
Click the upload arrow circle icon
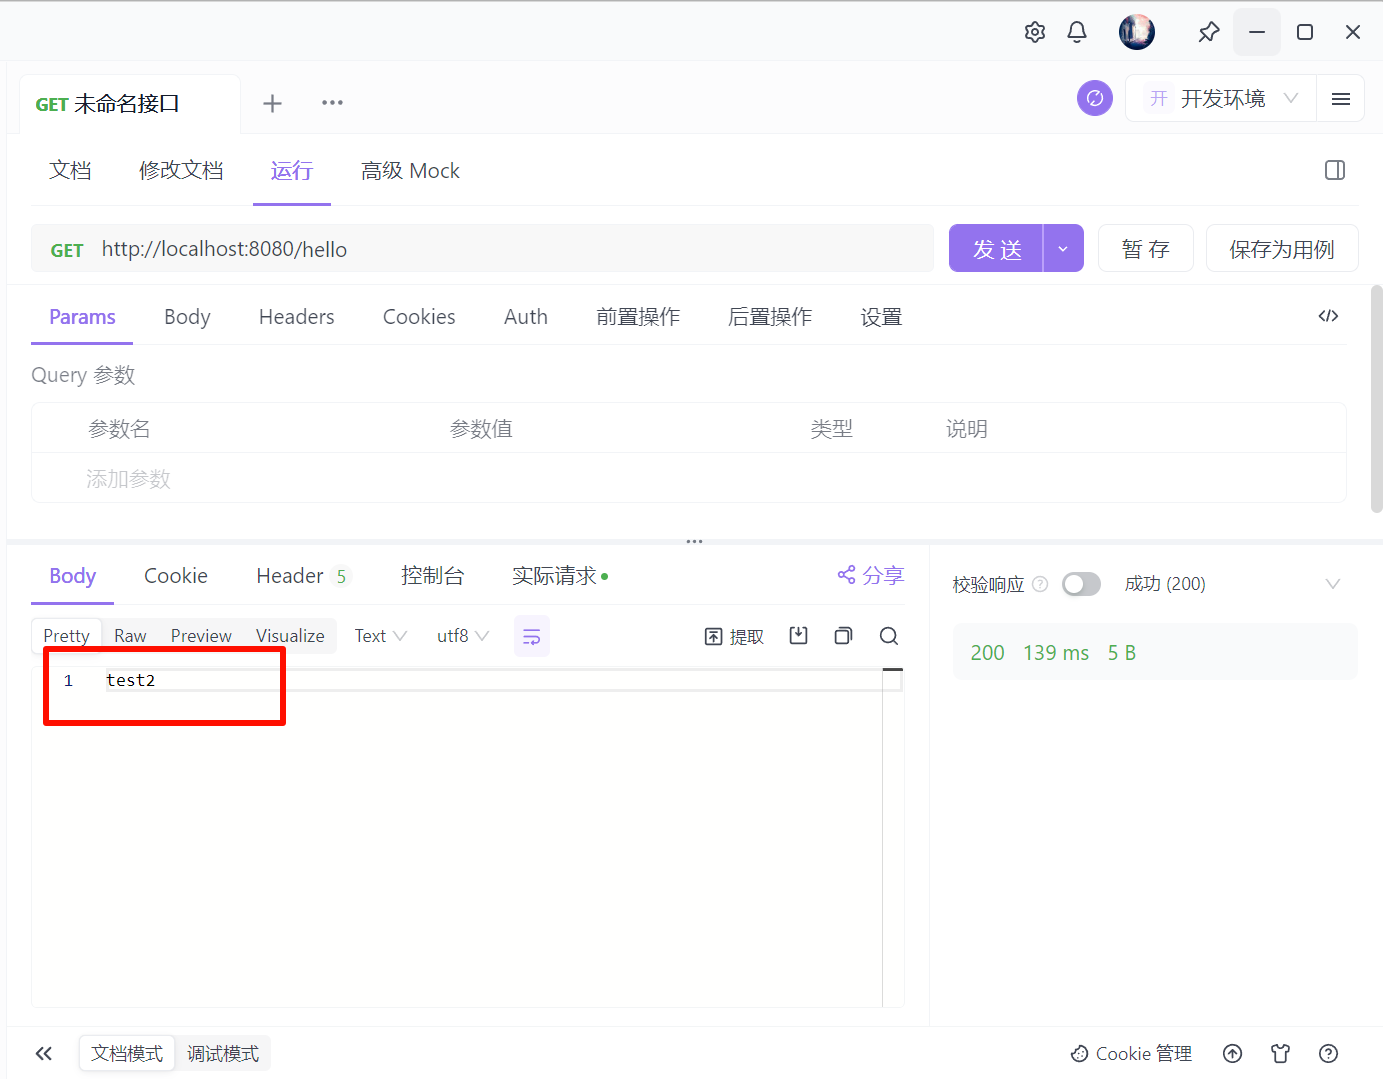tap(1233, 1053)
